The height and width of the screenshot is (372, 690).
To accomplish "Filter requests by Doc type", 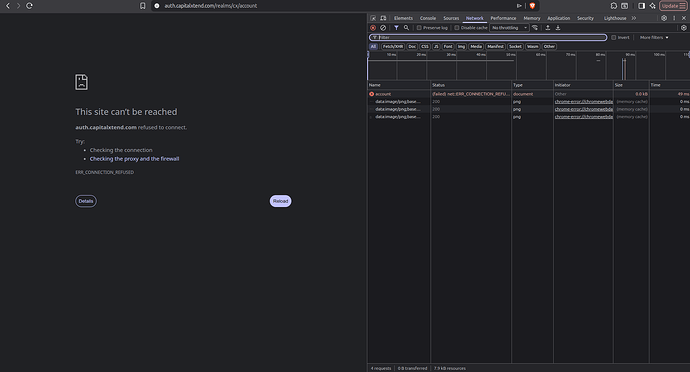I will click(412, 46).
